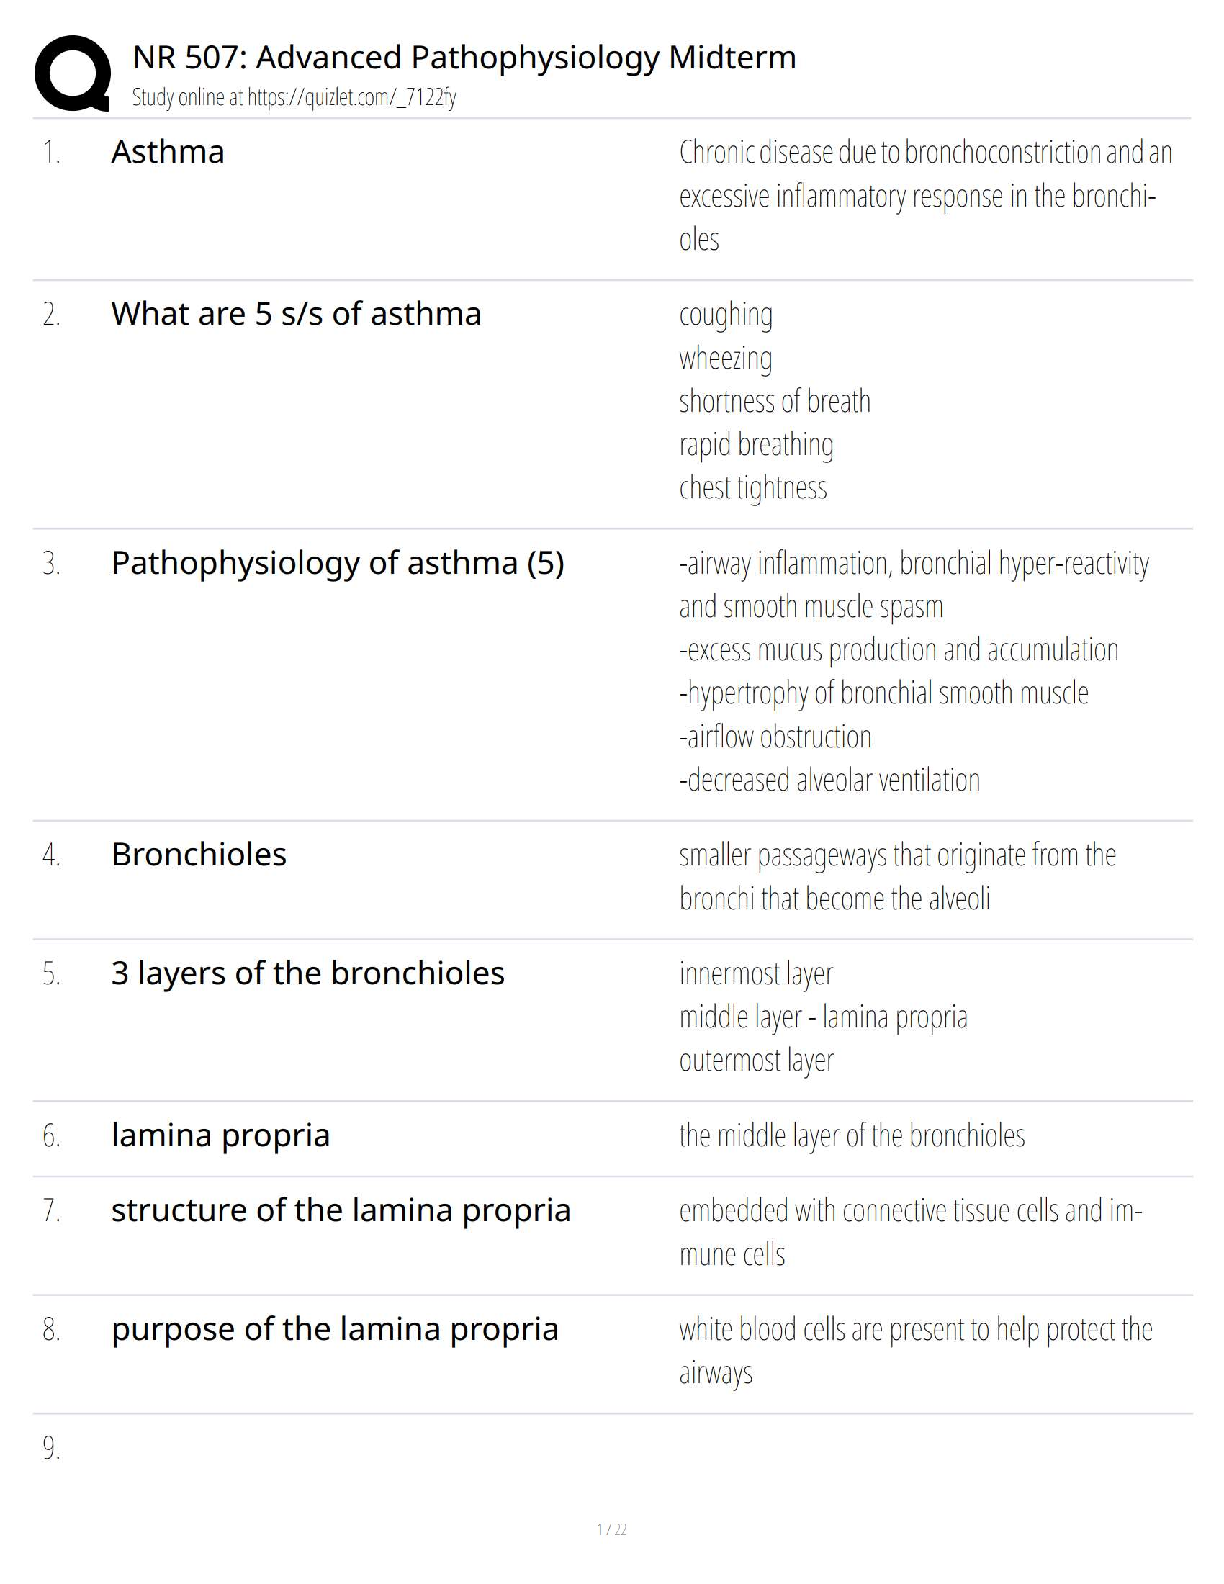Click '-decreased alveolar ventilation' line
This screenshot has width=1224, height=1584.
[829, 780]
